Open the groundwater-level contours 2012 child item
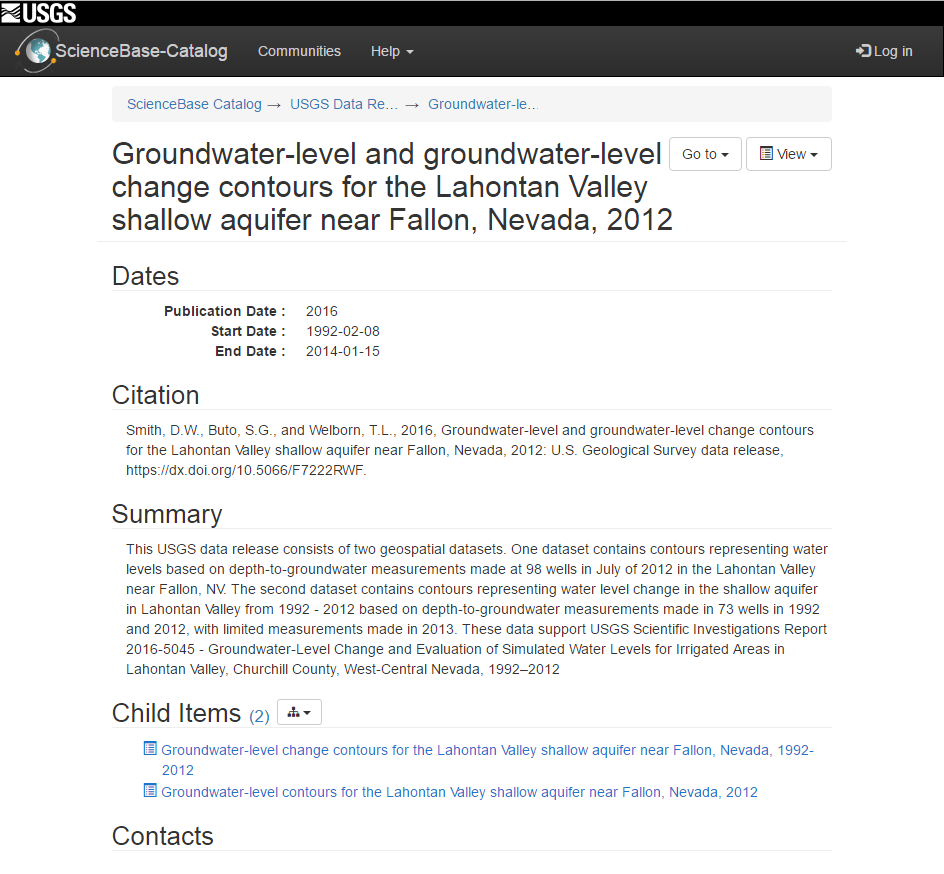This screenshot has height=874, width=944. (460, 791)
